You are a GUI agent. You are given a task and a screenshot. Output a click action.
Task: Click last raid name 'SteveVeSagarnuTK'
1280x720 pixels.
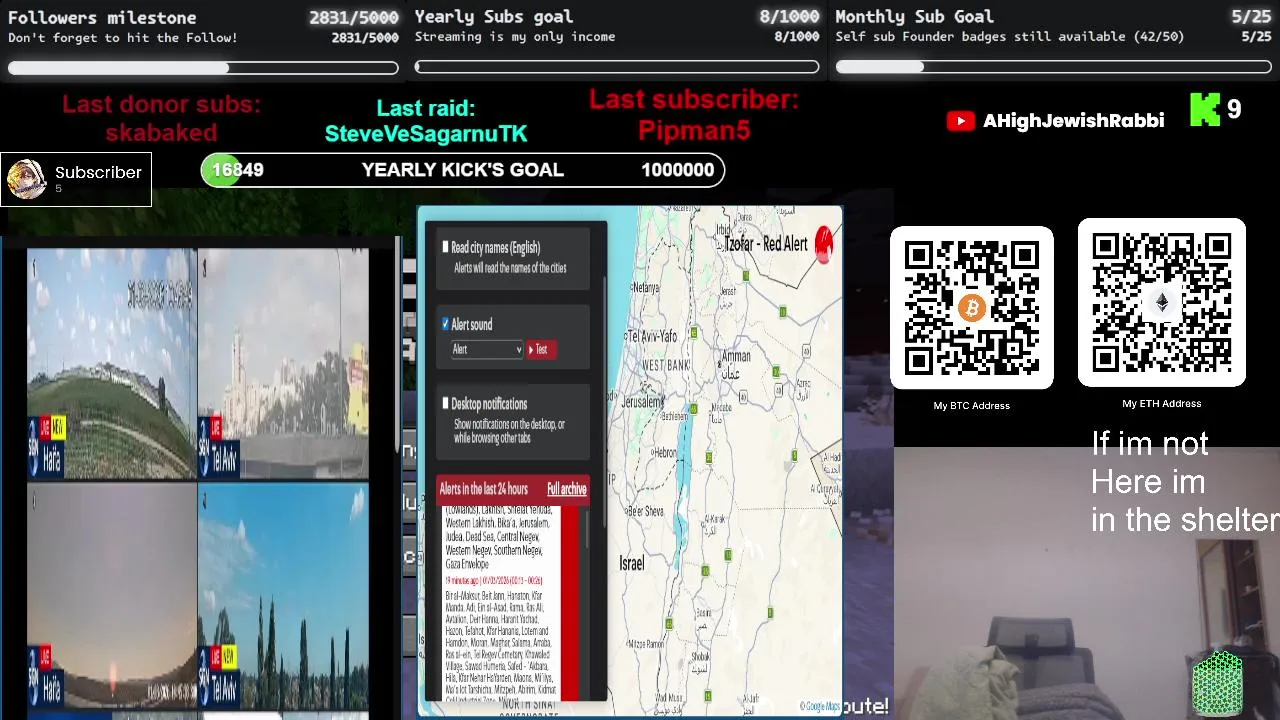[x=426, y=133]
